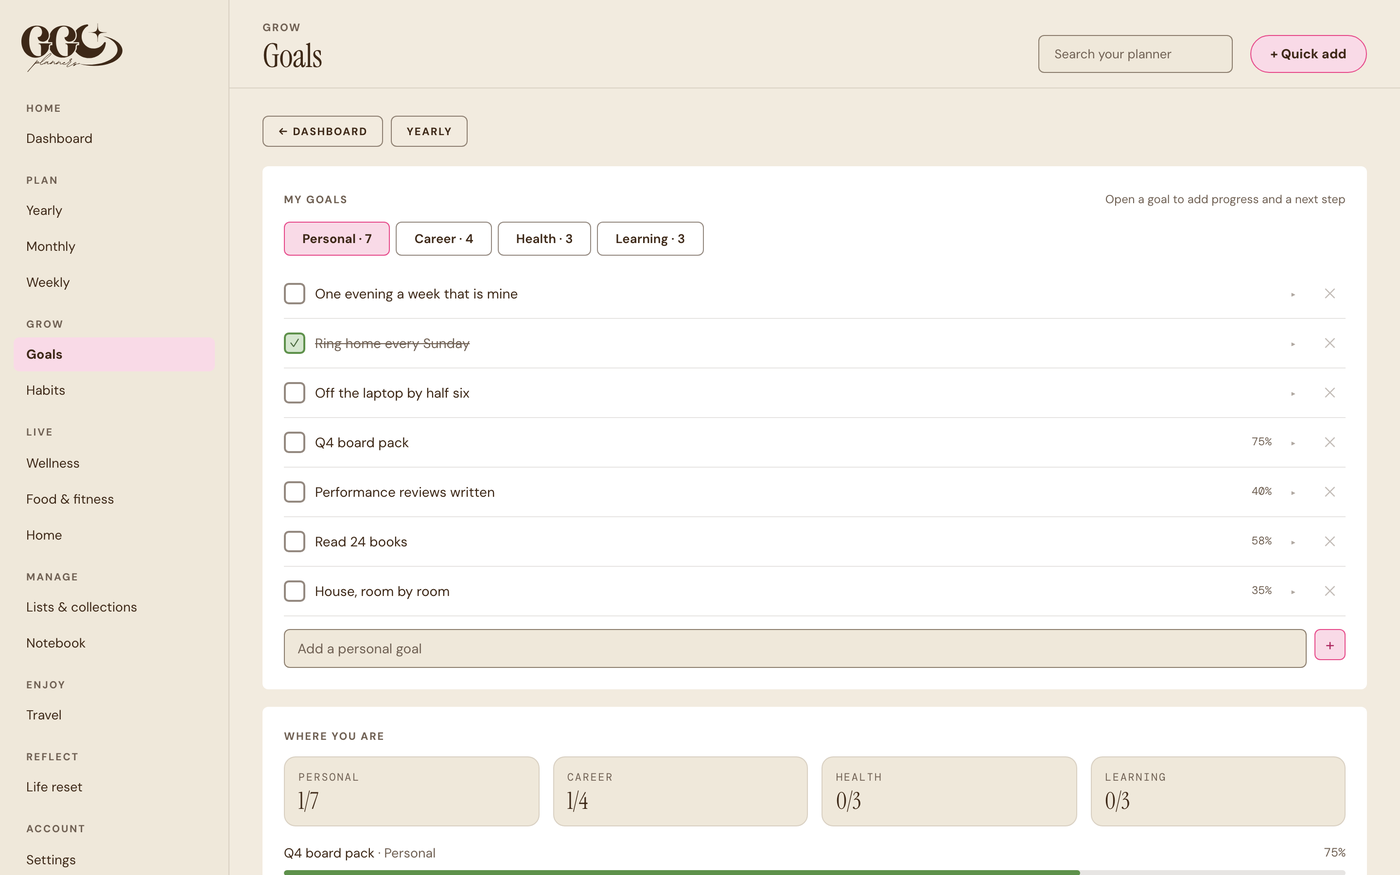The height and width of the screenshot is (875, 1400).
Task: Expand the Q4 board pack goal details
Action: point(1293,443)
